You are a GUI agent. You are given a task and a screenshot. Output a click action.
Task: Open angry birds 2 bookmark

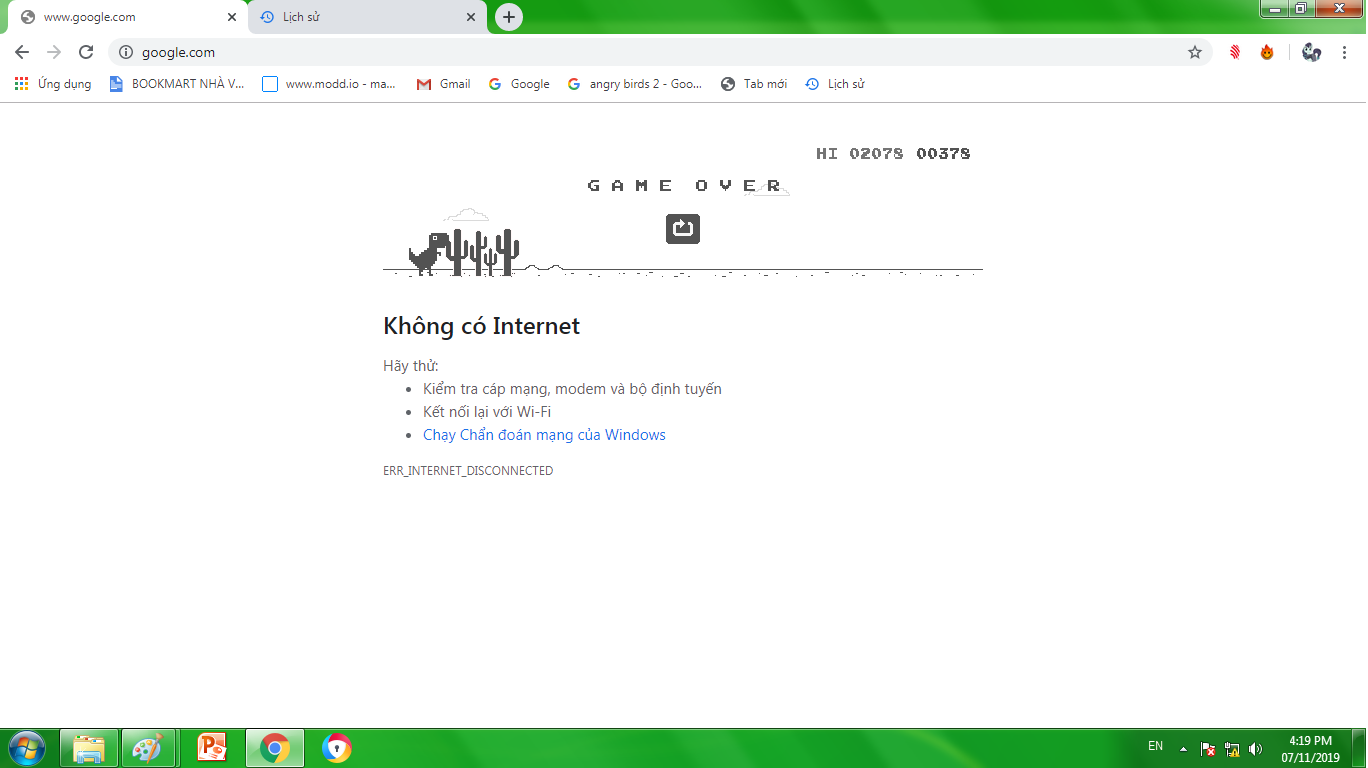pos(635,84)
